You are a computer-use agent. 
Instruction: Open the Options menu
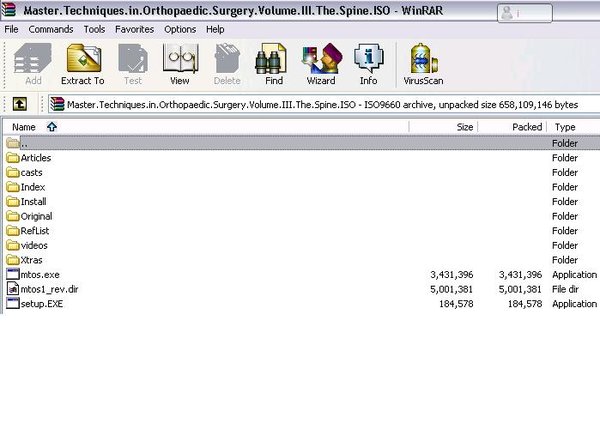tap(180, 30)
